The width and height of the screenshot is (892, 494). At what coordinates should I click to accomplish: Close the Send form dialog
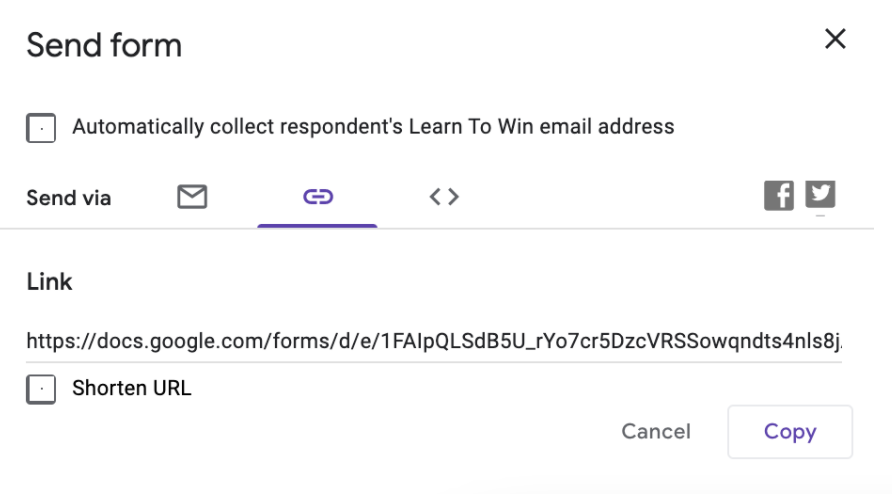point(834,39)
